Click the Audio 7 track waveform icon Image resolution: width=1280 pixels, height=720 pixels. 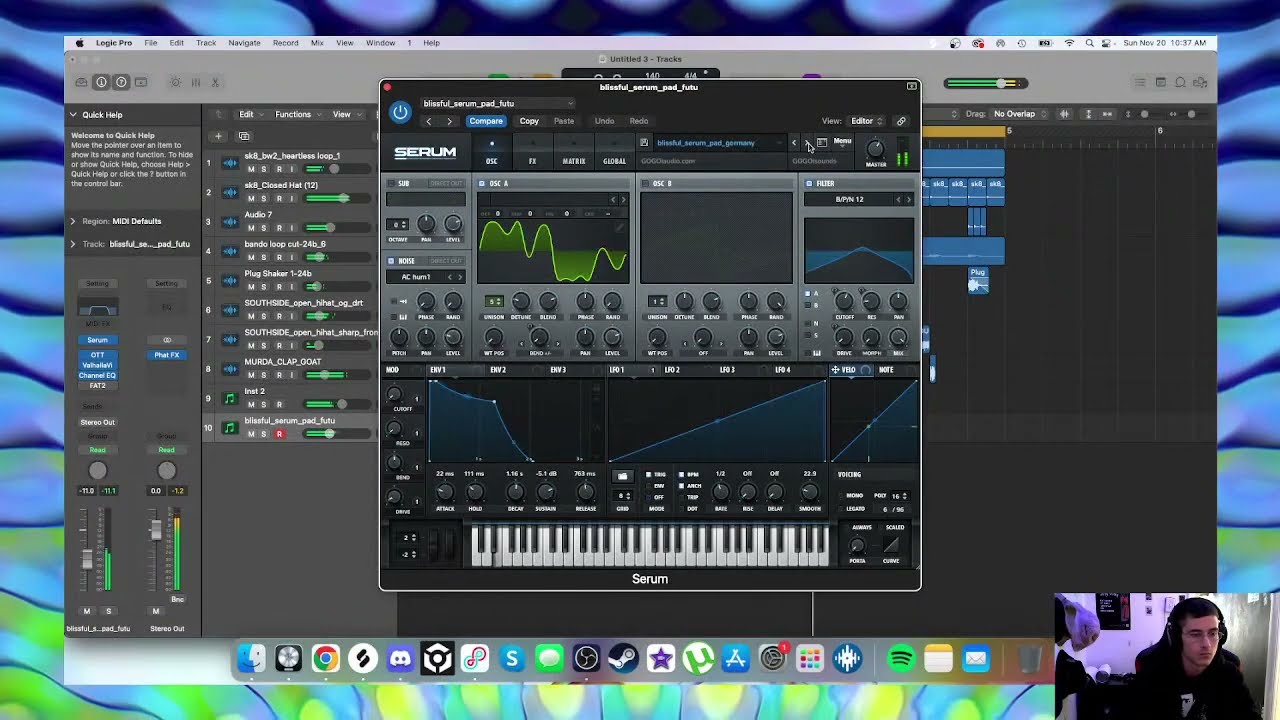click(x=229, y=221)
